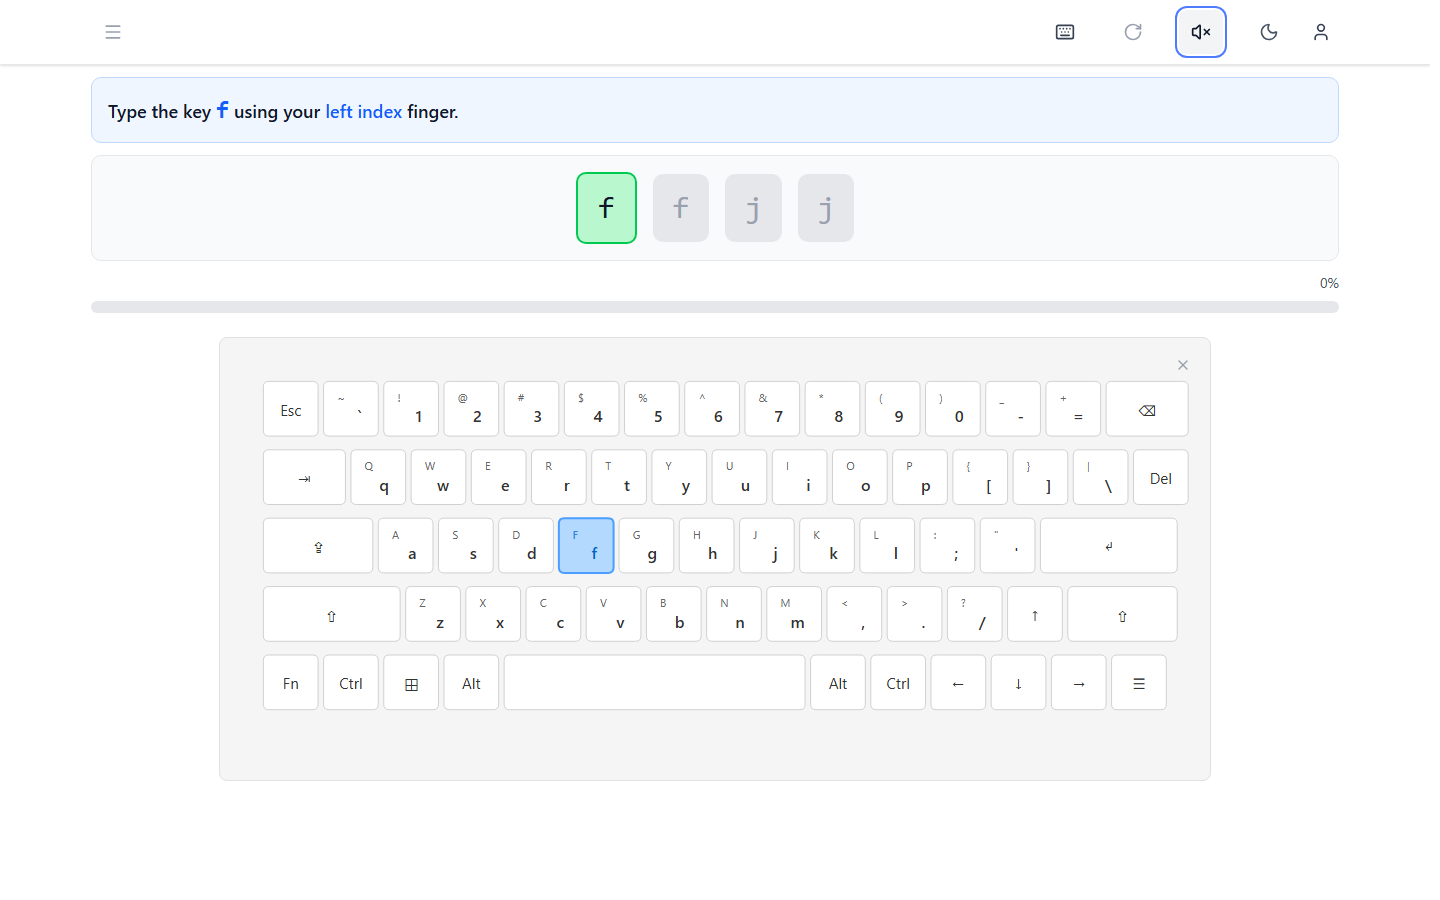The image size is (1440, 900).
Task: Click the j key on keyboard
Action: 767,546
